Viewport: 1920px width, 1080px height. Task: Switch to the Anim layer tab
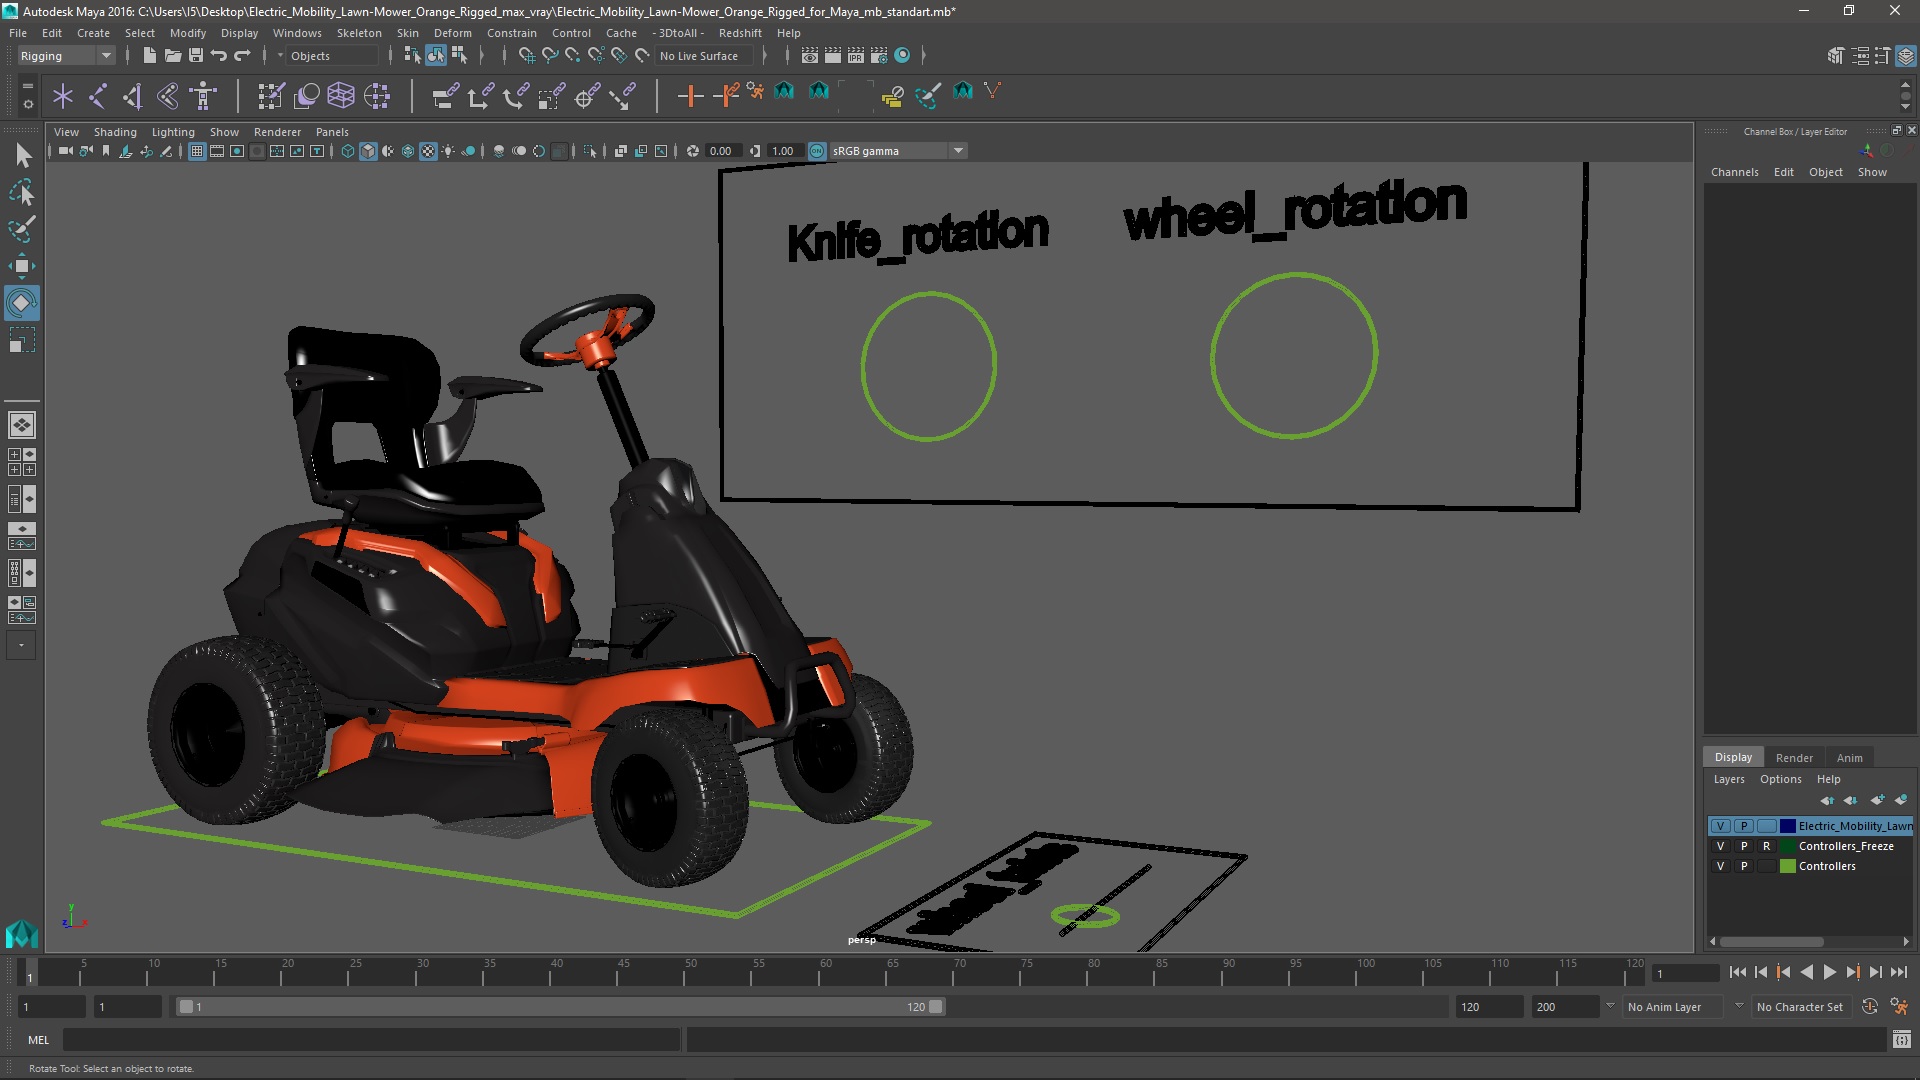[1849, 758]
